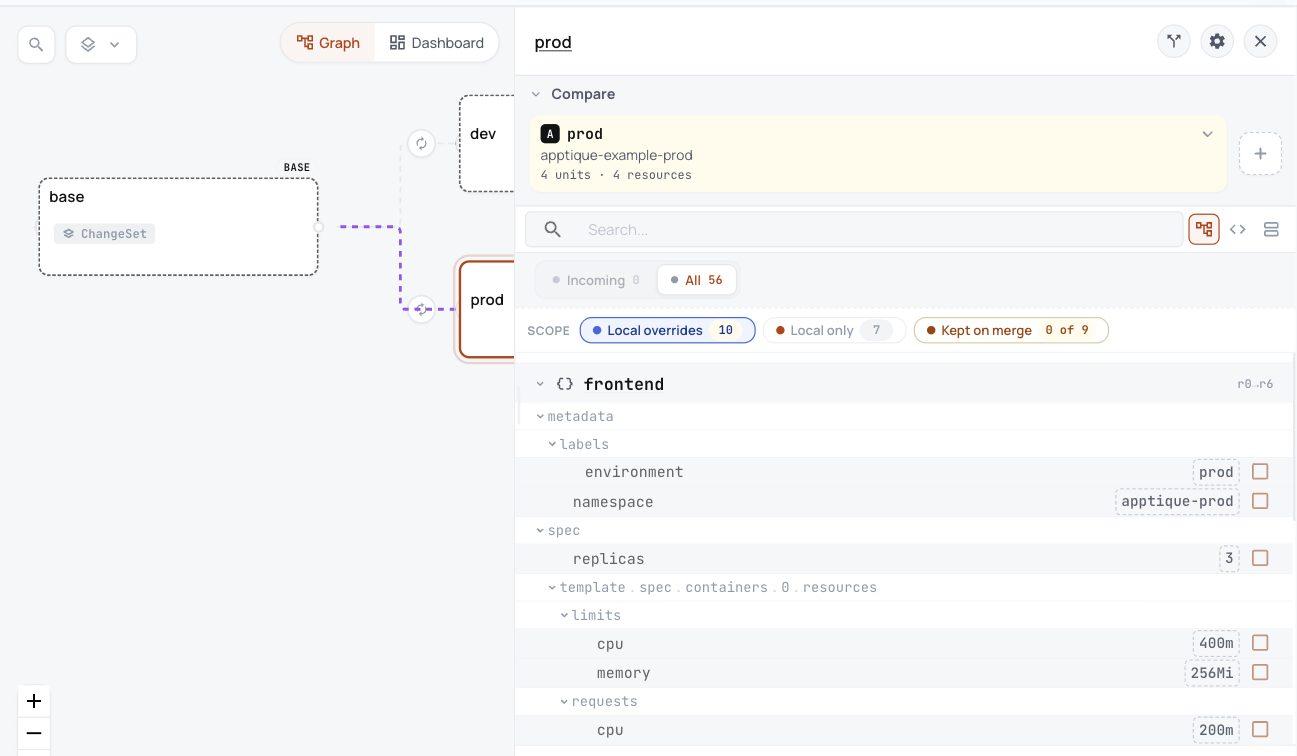The width and height of the screenshot is (1297, 756).
Task: Switch to the Graph view tab
Action: 328,43
